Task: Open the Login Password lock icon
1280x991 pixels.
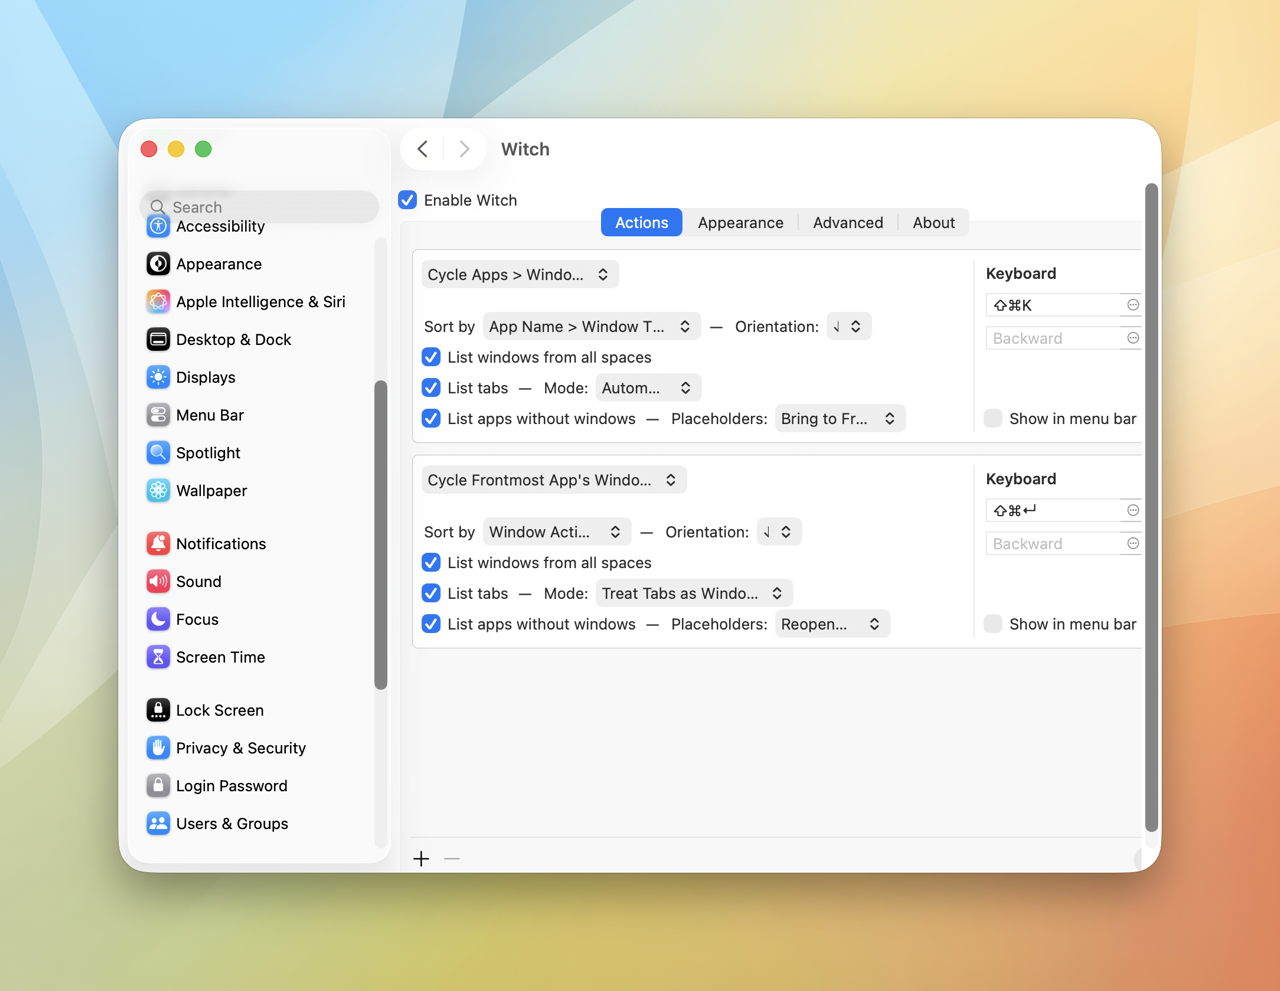Action: coord(158,786)
